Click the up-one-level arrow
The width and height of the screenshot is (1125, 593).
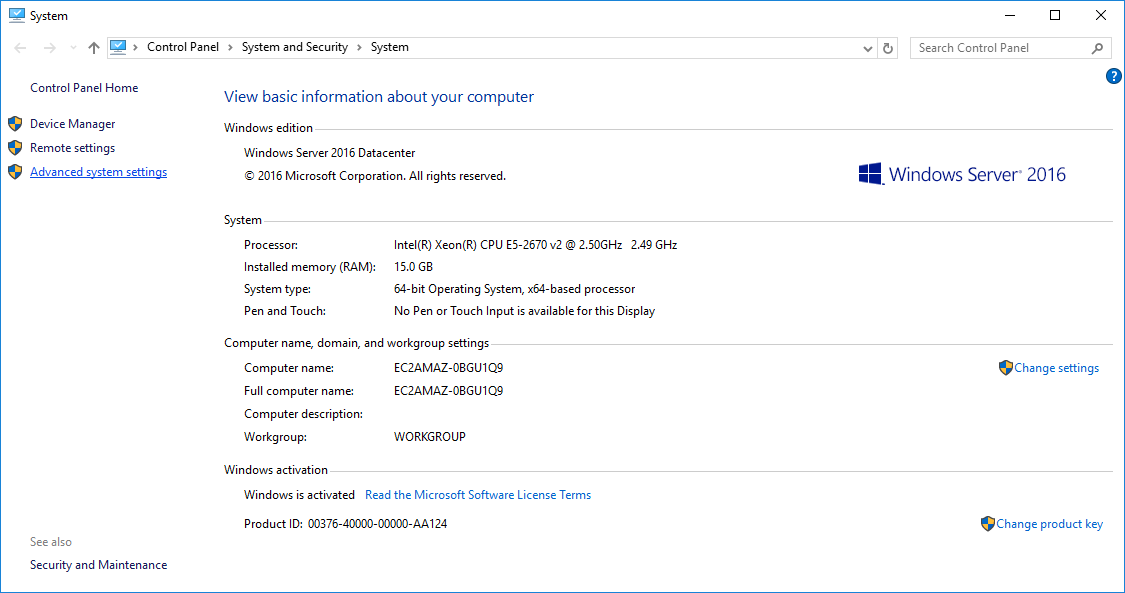point(93,47)
